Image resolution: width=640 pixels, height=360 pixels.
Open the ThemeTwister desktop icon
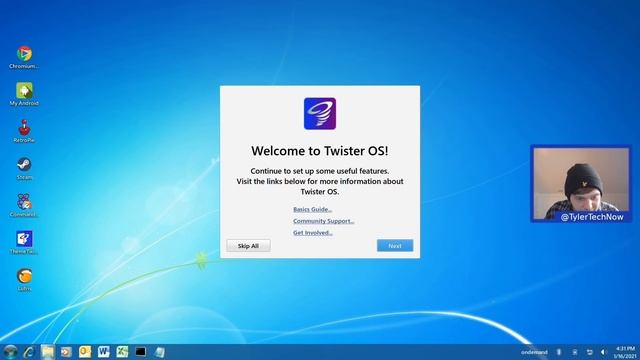24,242
